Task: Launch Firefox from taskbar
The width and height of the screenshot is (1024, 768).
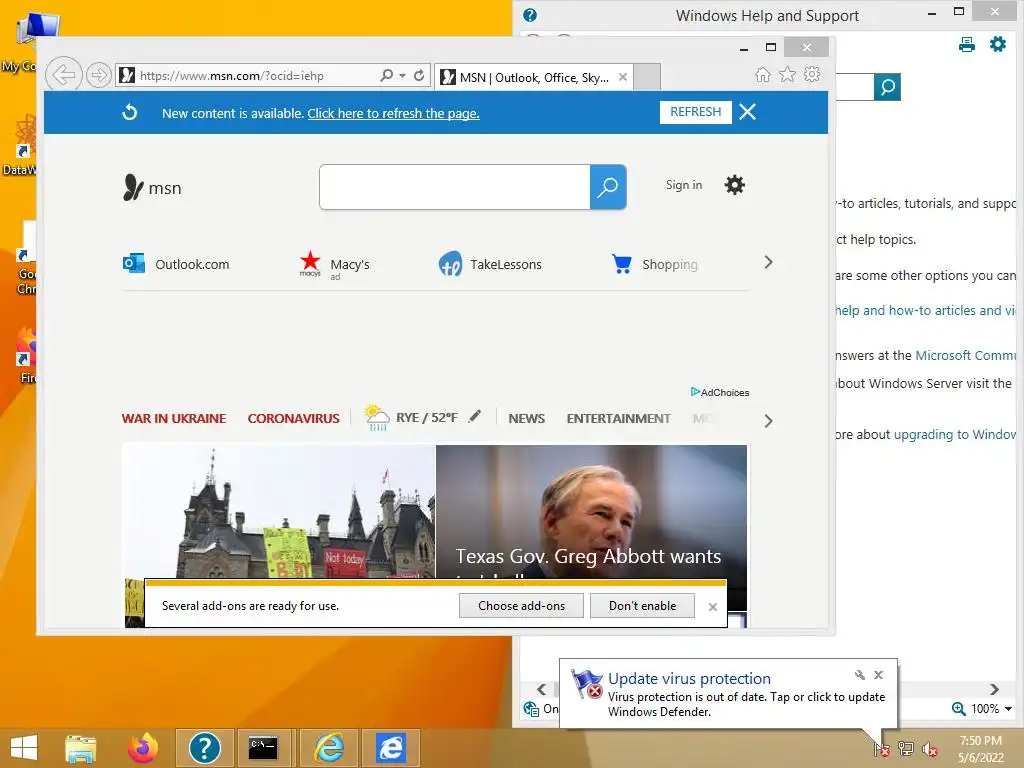Action: (142, 748)
